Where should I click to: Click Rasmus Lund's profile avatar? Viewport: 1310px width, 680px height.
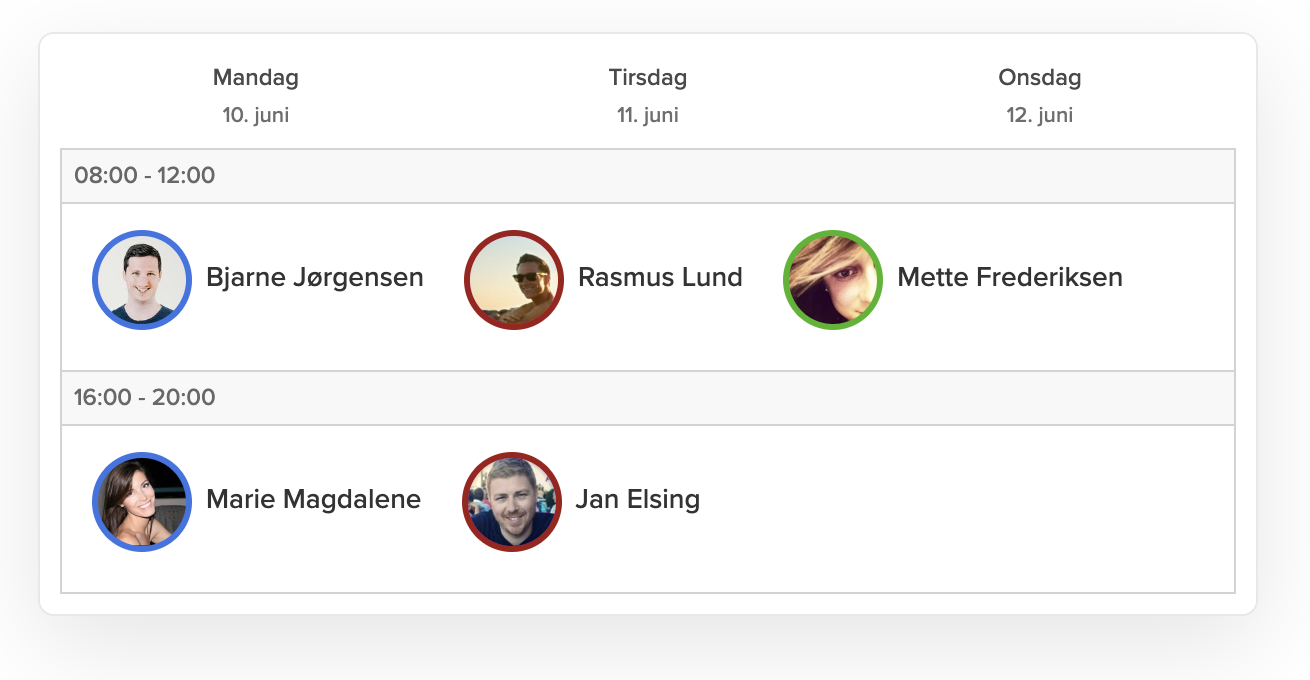coord(513,280)
